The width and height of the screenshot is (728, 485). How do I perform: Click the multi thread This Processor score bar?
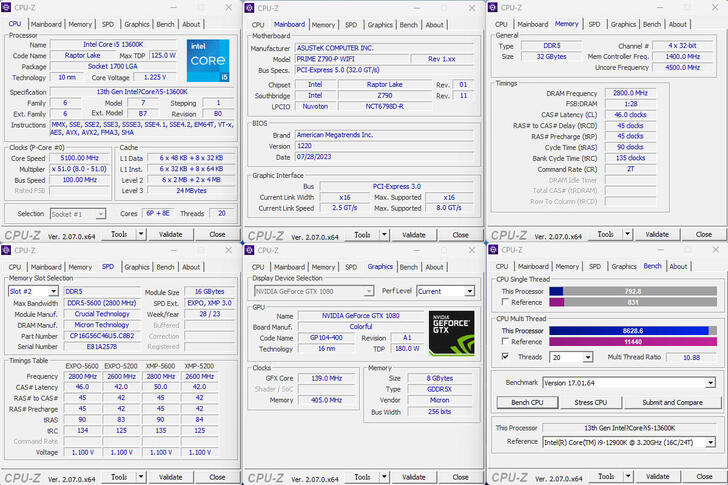tap(630, 330)
